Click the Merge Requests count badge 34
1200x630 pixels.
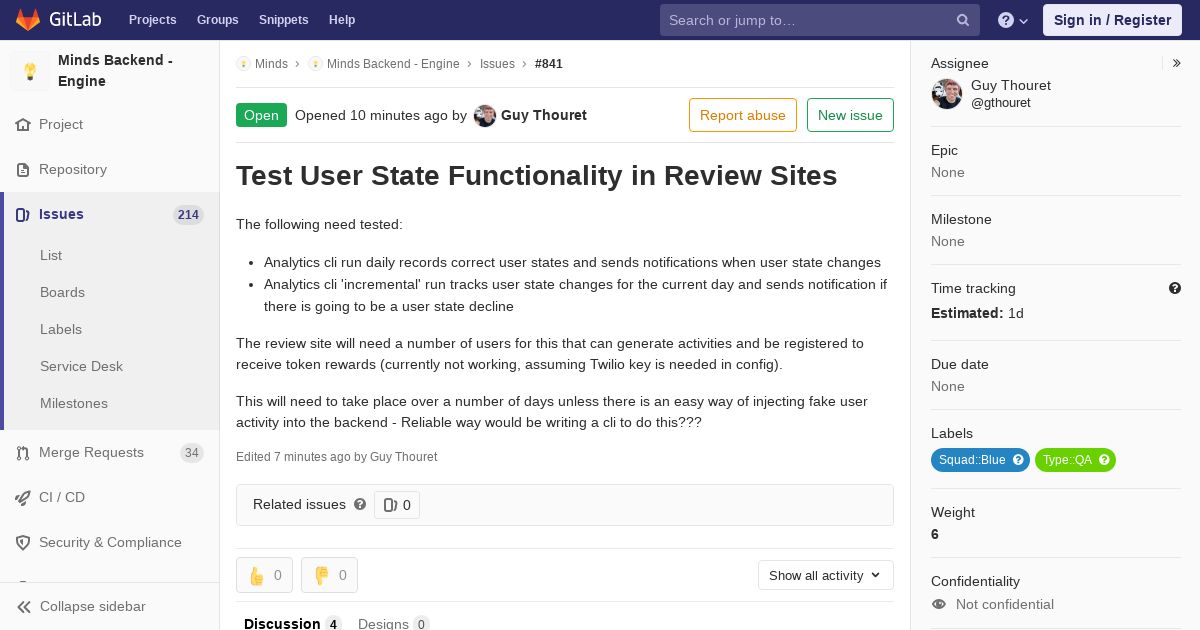(192, 453)
